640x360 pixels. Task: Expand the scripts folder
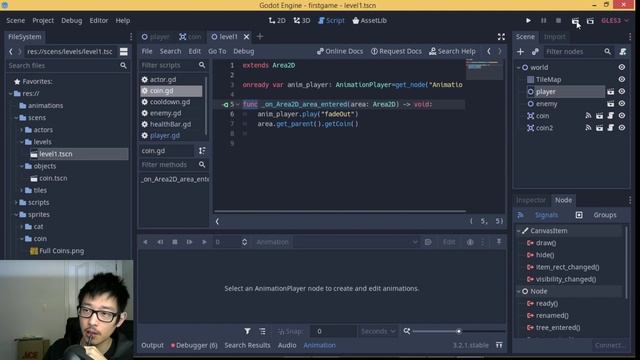coord(16,202)
